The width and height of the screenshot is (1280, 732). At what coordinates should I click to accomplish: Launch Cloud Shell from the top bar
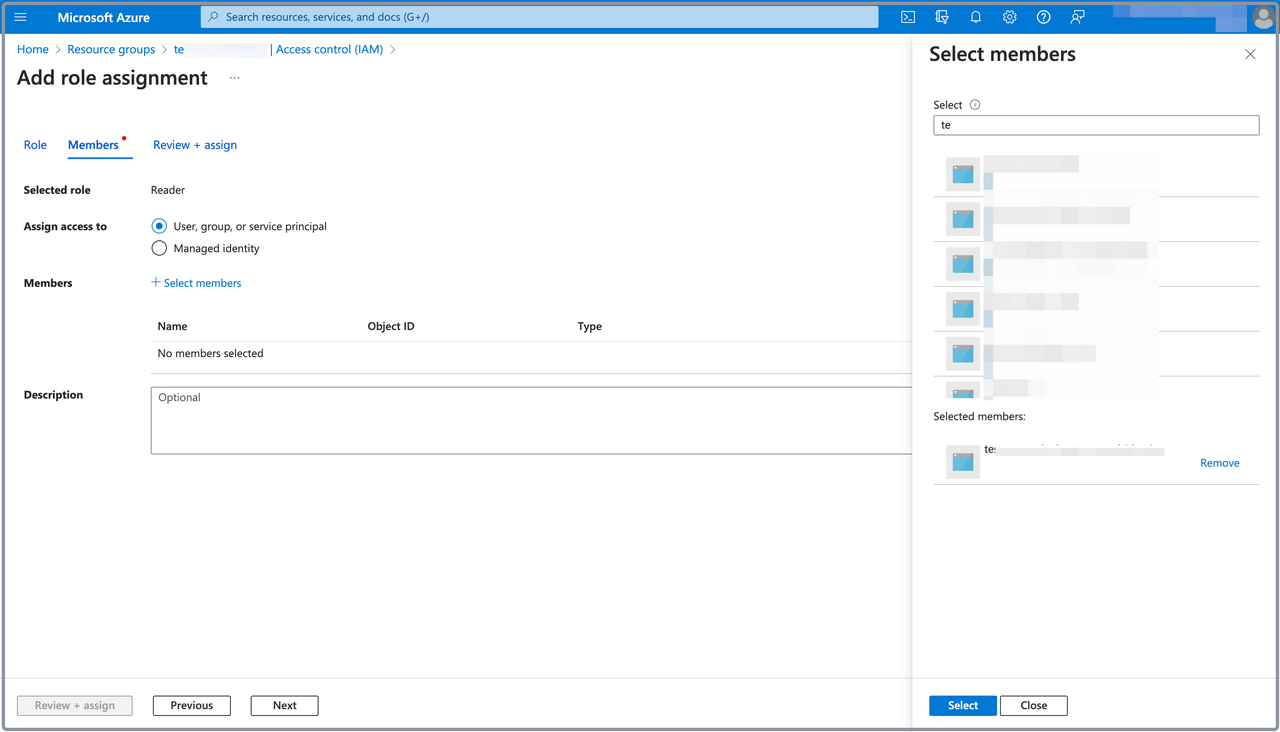point(908,17)
